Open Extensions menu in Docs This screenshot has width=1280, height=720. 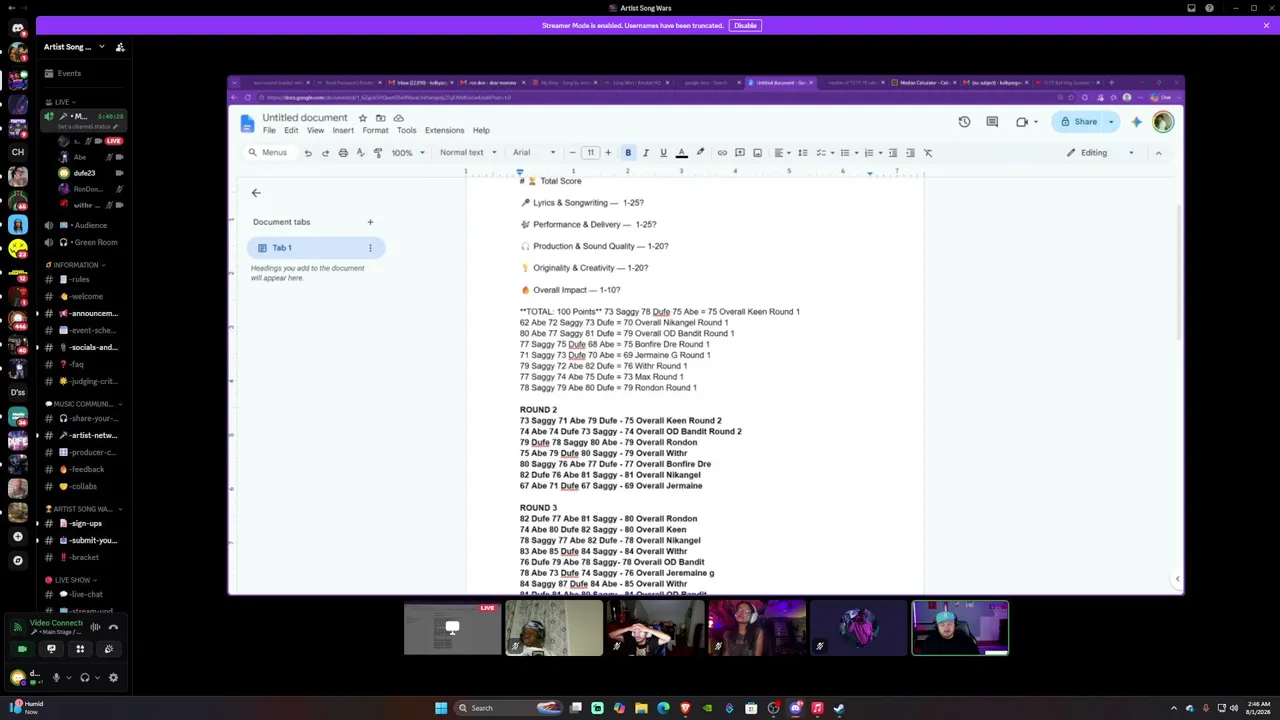444,131
